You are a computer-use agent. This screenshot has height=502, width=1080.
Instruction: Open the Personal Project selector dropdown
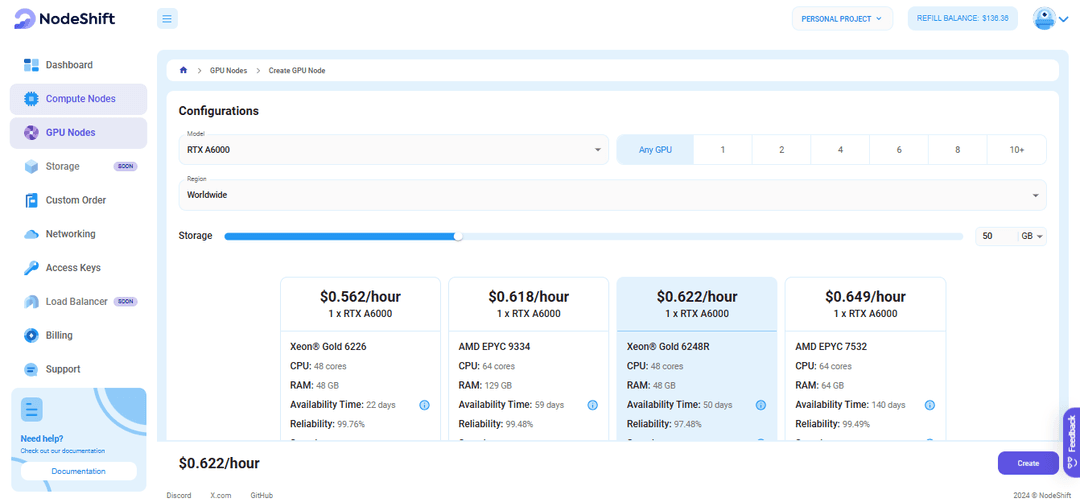click(x=842, y=18)
